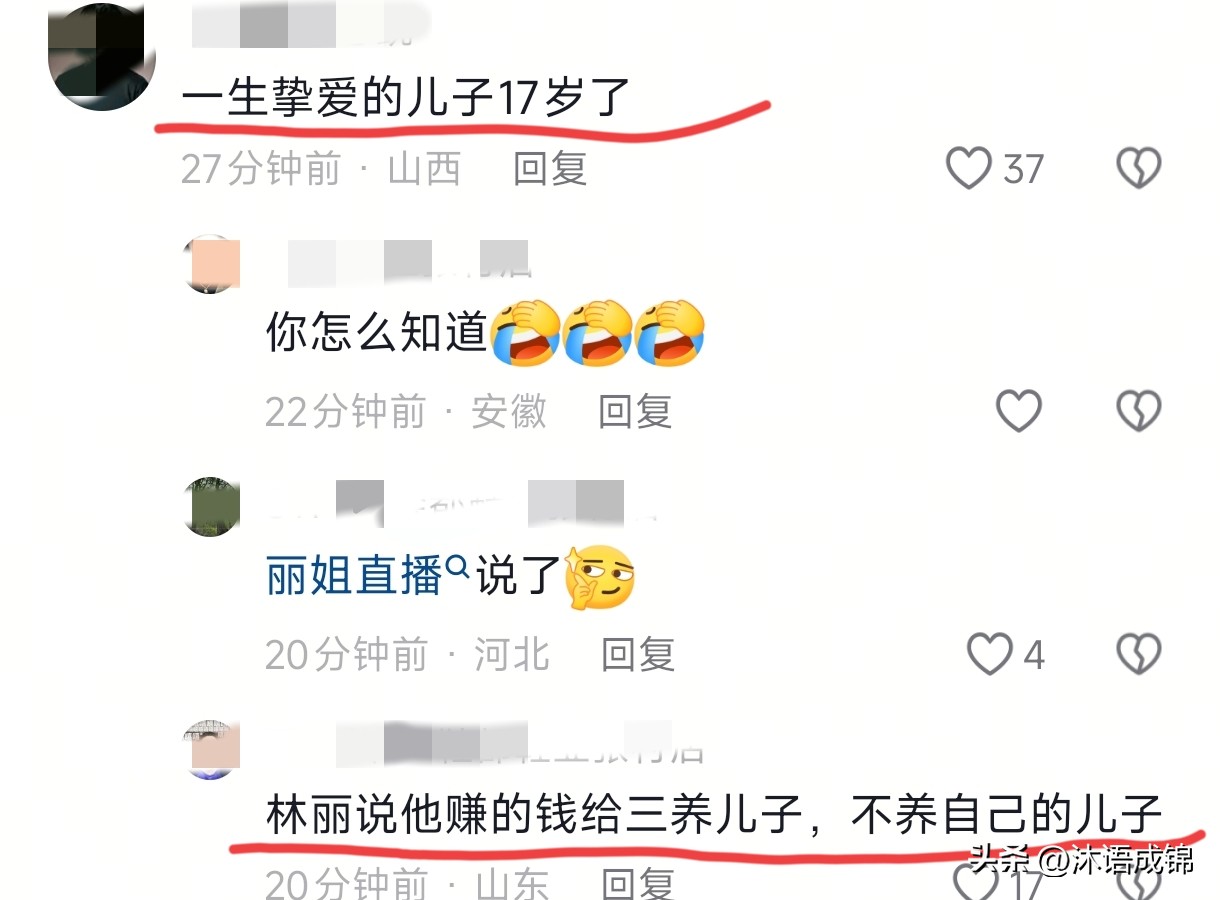Reply to the comment from 山西

tap(549, 169)
